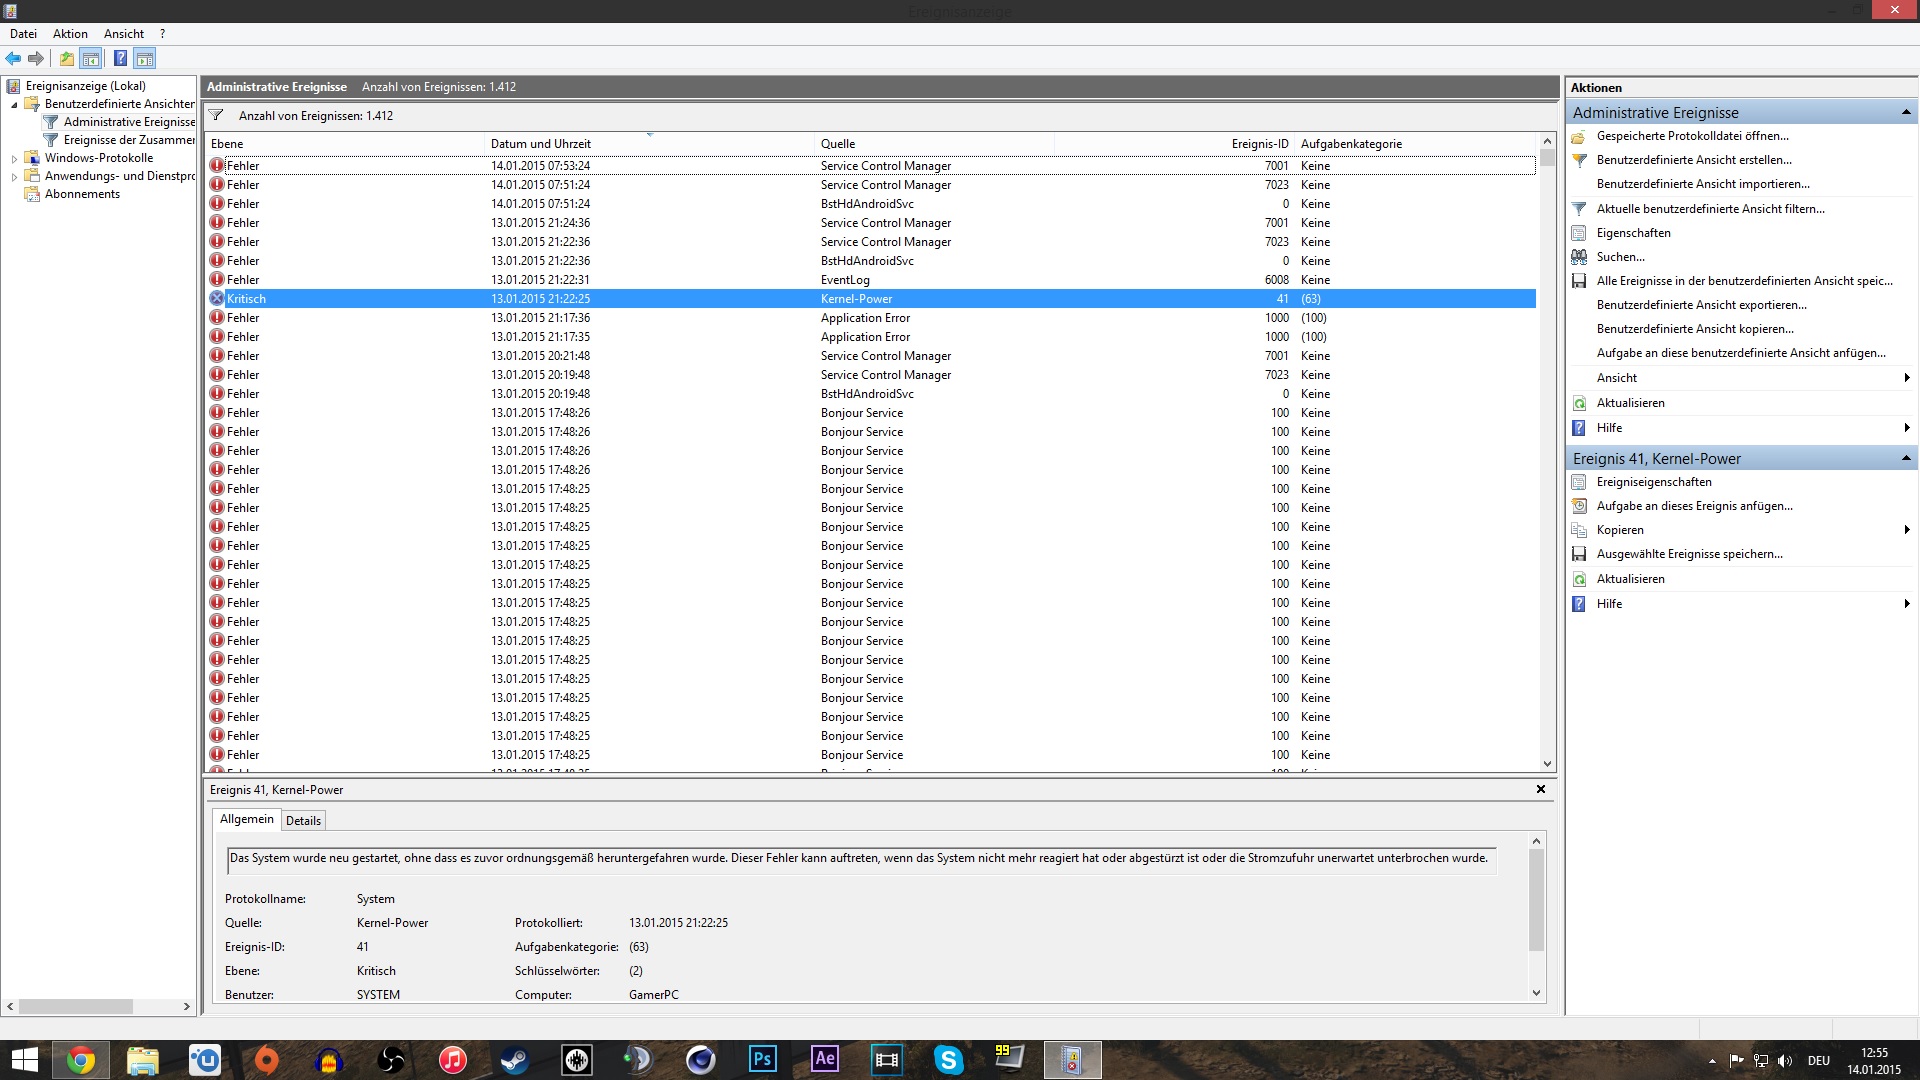The height and width of the screenshot is (1080, 1920).
Task: Collapse the Benutzerdefinierte Ansichten tree node
Action: pyautogui.click(x=14, y=105)
